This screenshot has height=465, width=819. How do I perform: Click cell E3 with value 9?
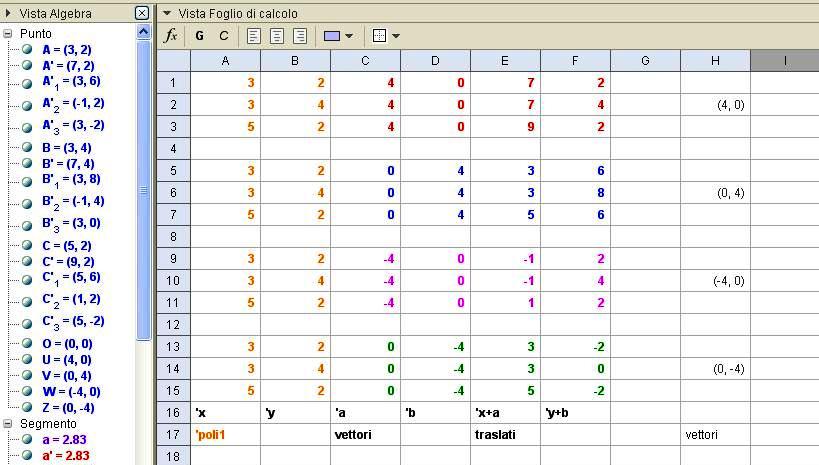(x=505, y=127)
